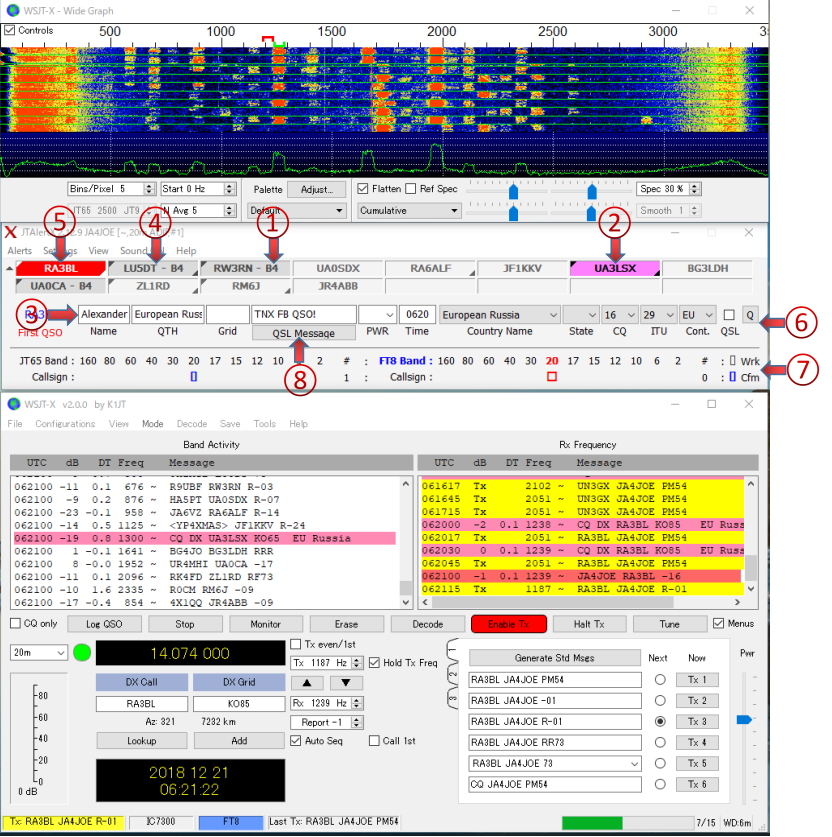Enable the Call 1st checkbox
Screen dimensions: 832x837
[374, 740]
